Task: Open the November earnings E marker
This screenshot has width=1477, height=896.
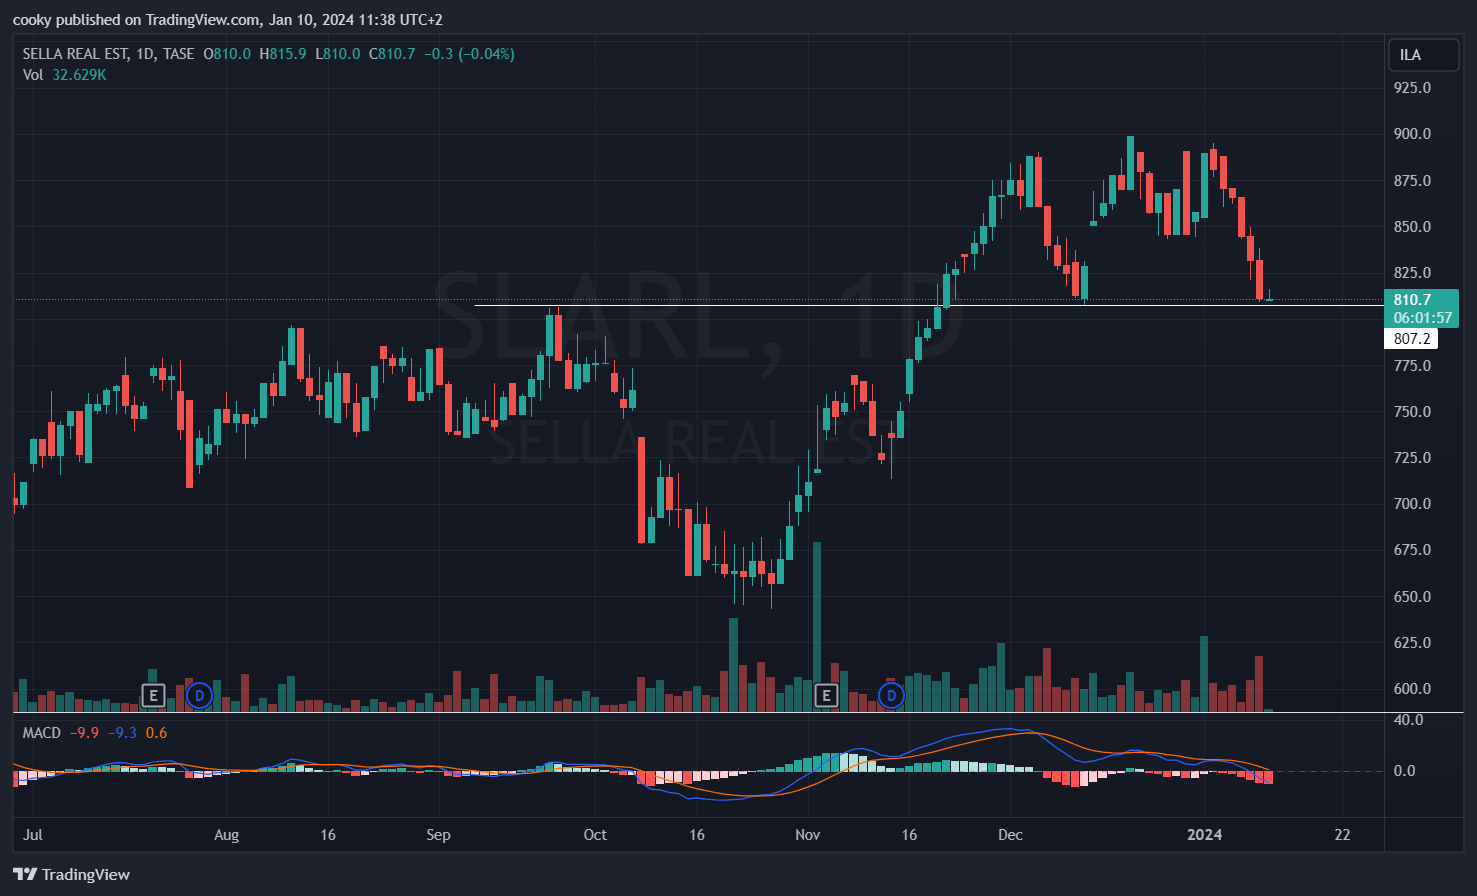Action: click(x=826, y=695)
